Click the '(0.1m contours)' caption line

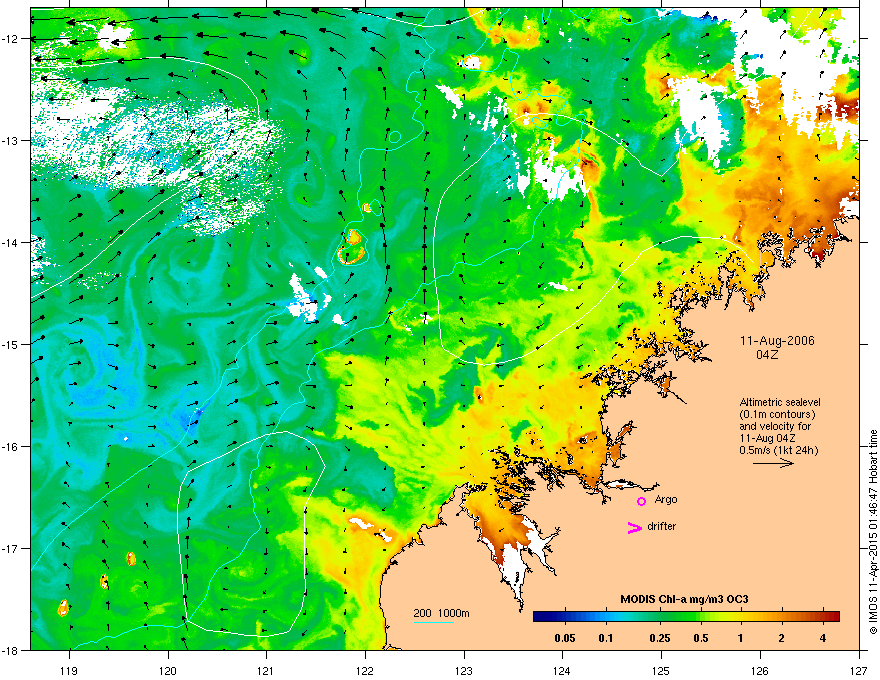777,415
